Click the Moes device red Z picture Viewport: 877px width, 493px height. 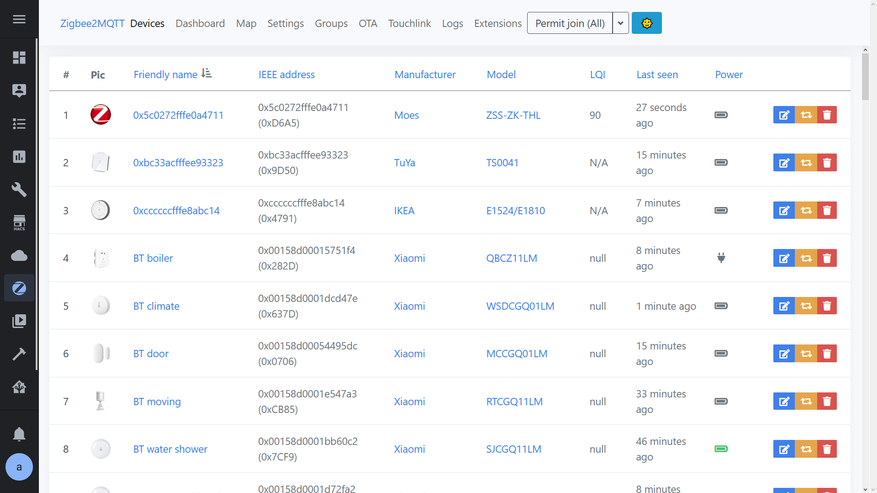tap(101, 115)
